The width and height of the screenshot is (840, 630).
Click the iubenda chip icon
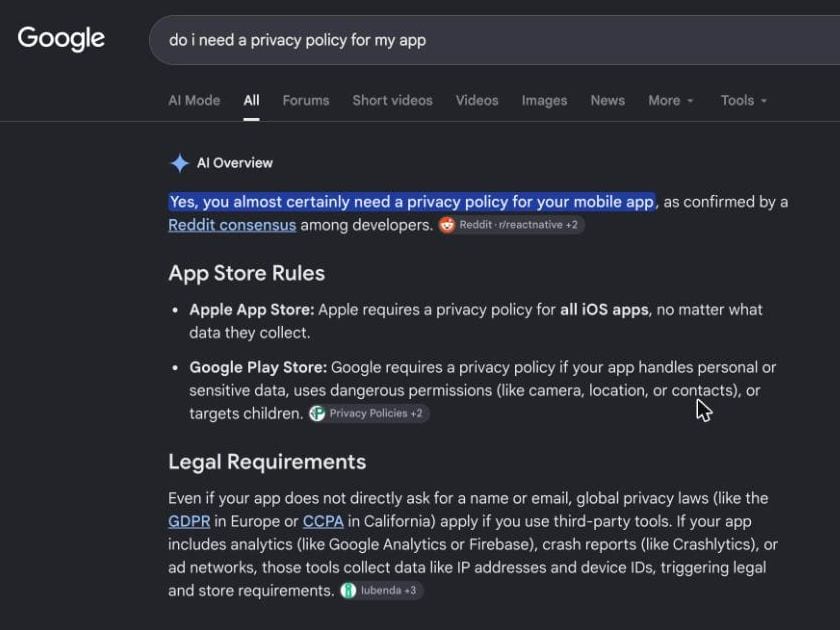click(x=348, y=590)
